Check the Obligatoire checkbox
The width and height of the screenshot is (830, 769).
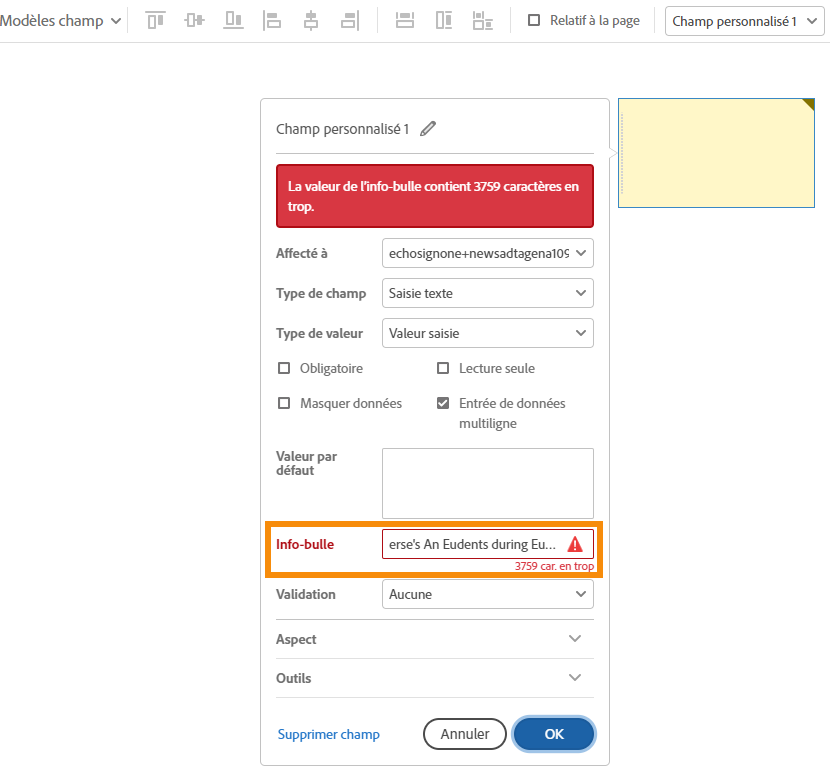(x=284, y=368)
